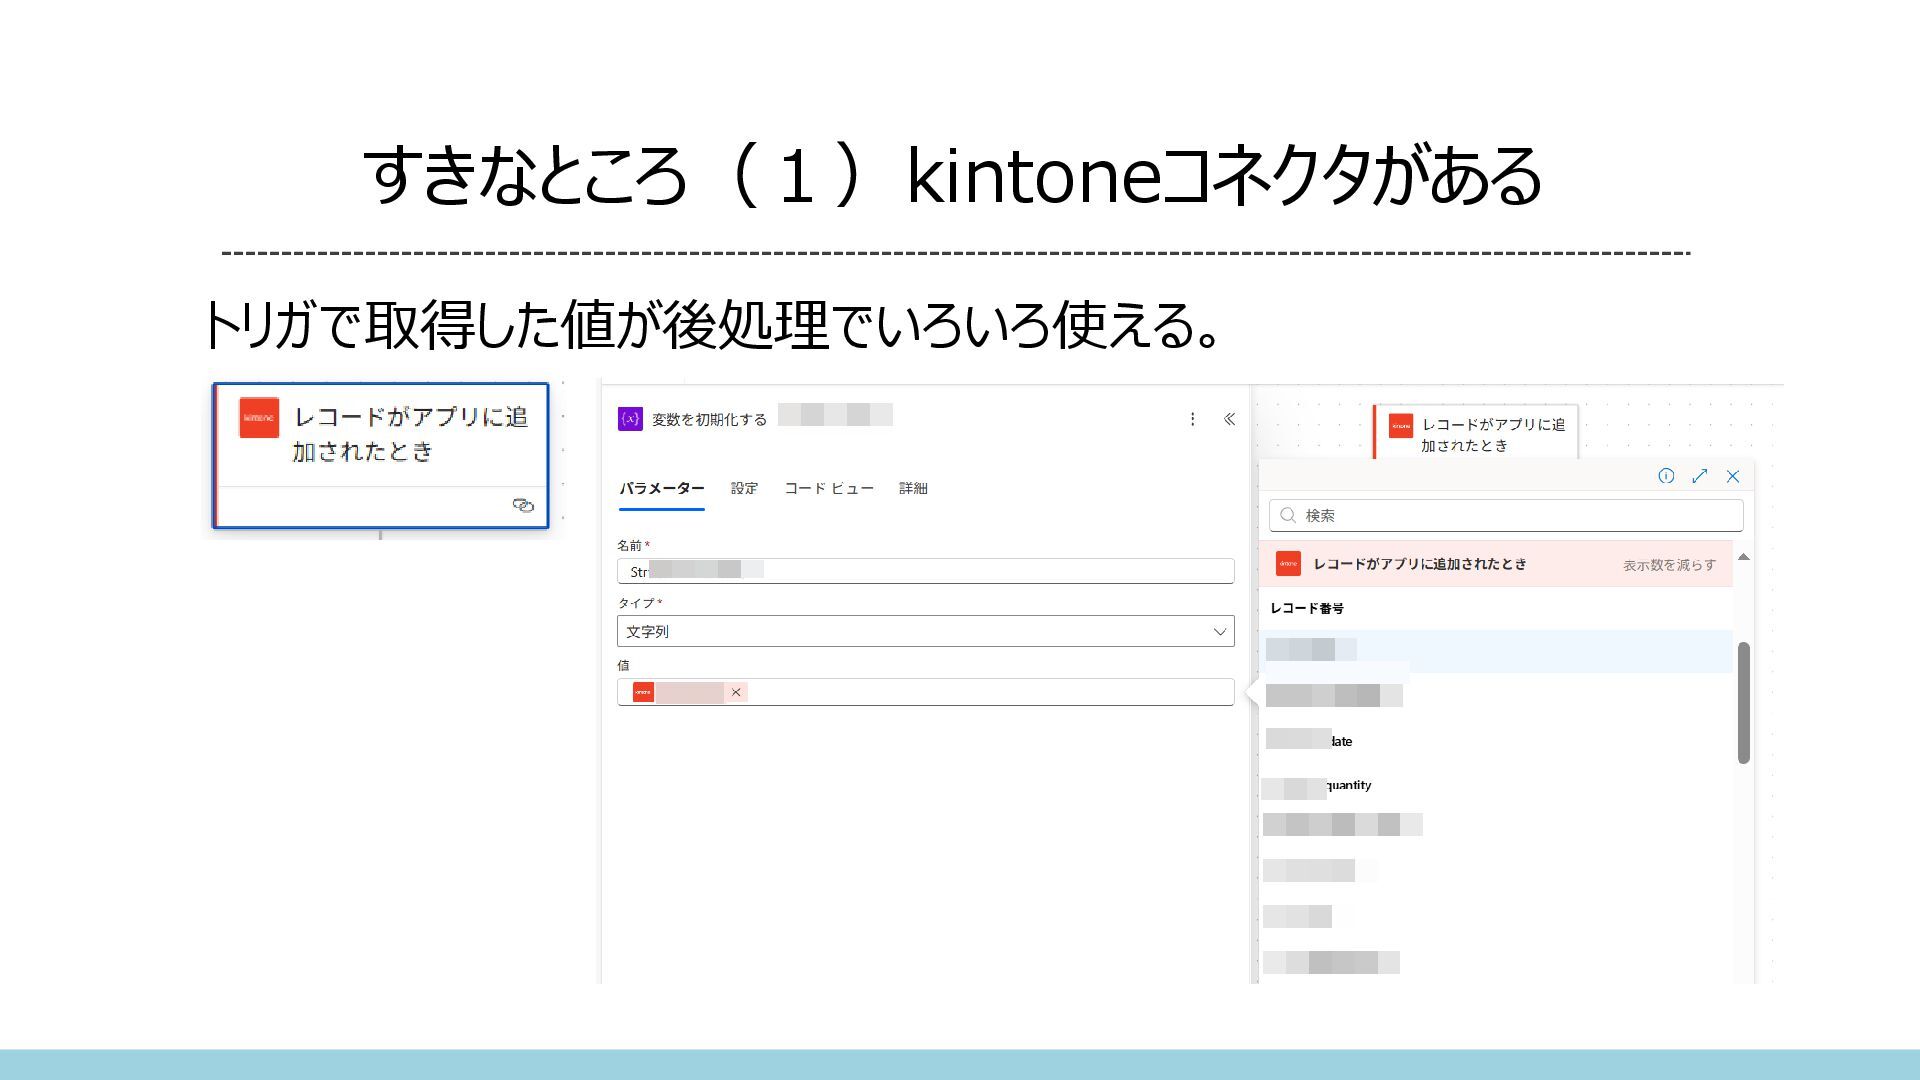Click the 名前 input field
The image size is (1920, 1080).
click(x=926, y=571)
